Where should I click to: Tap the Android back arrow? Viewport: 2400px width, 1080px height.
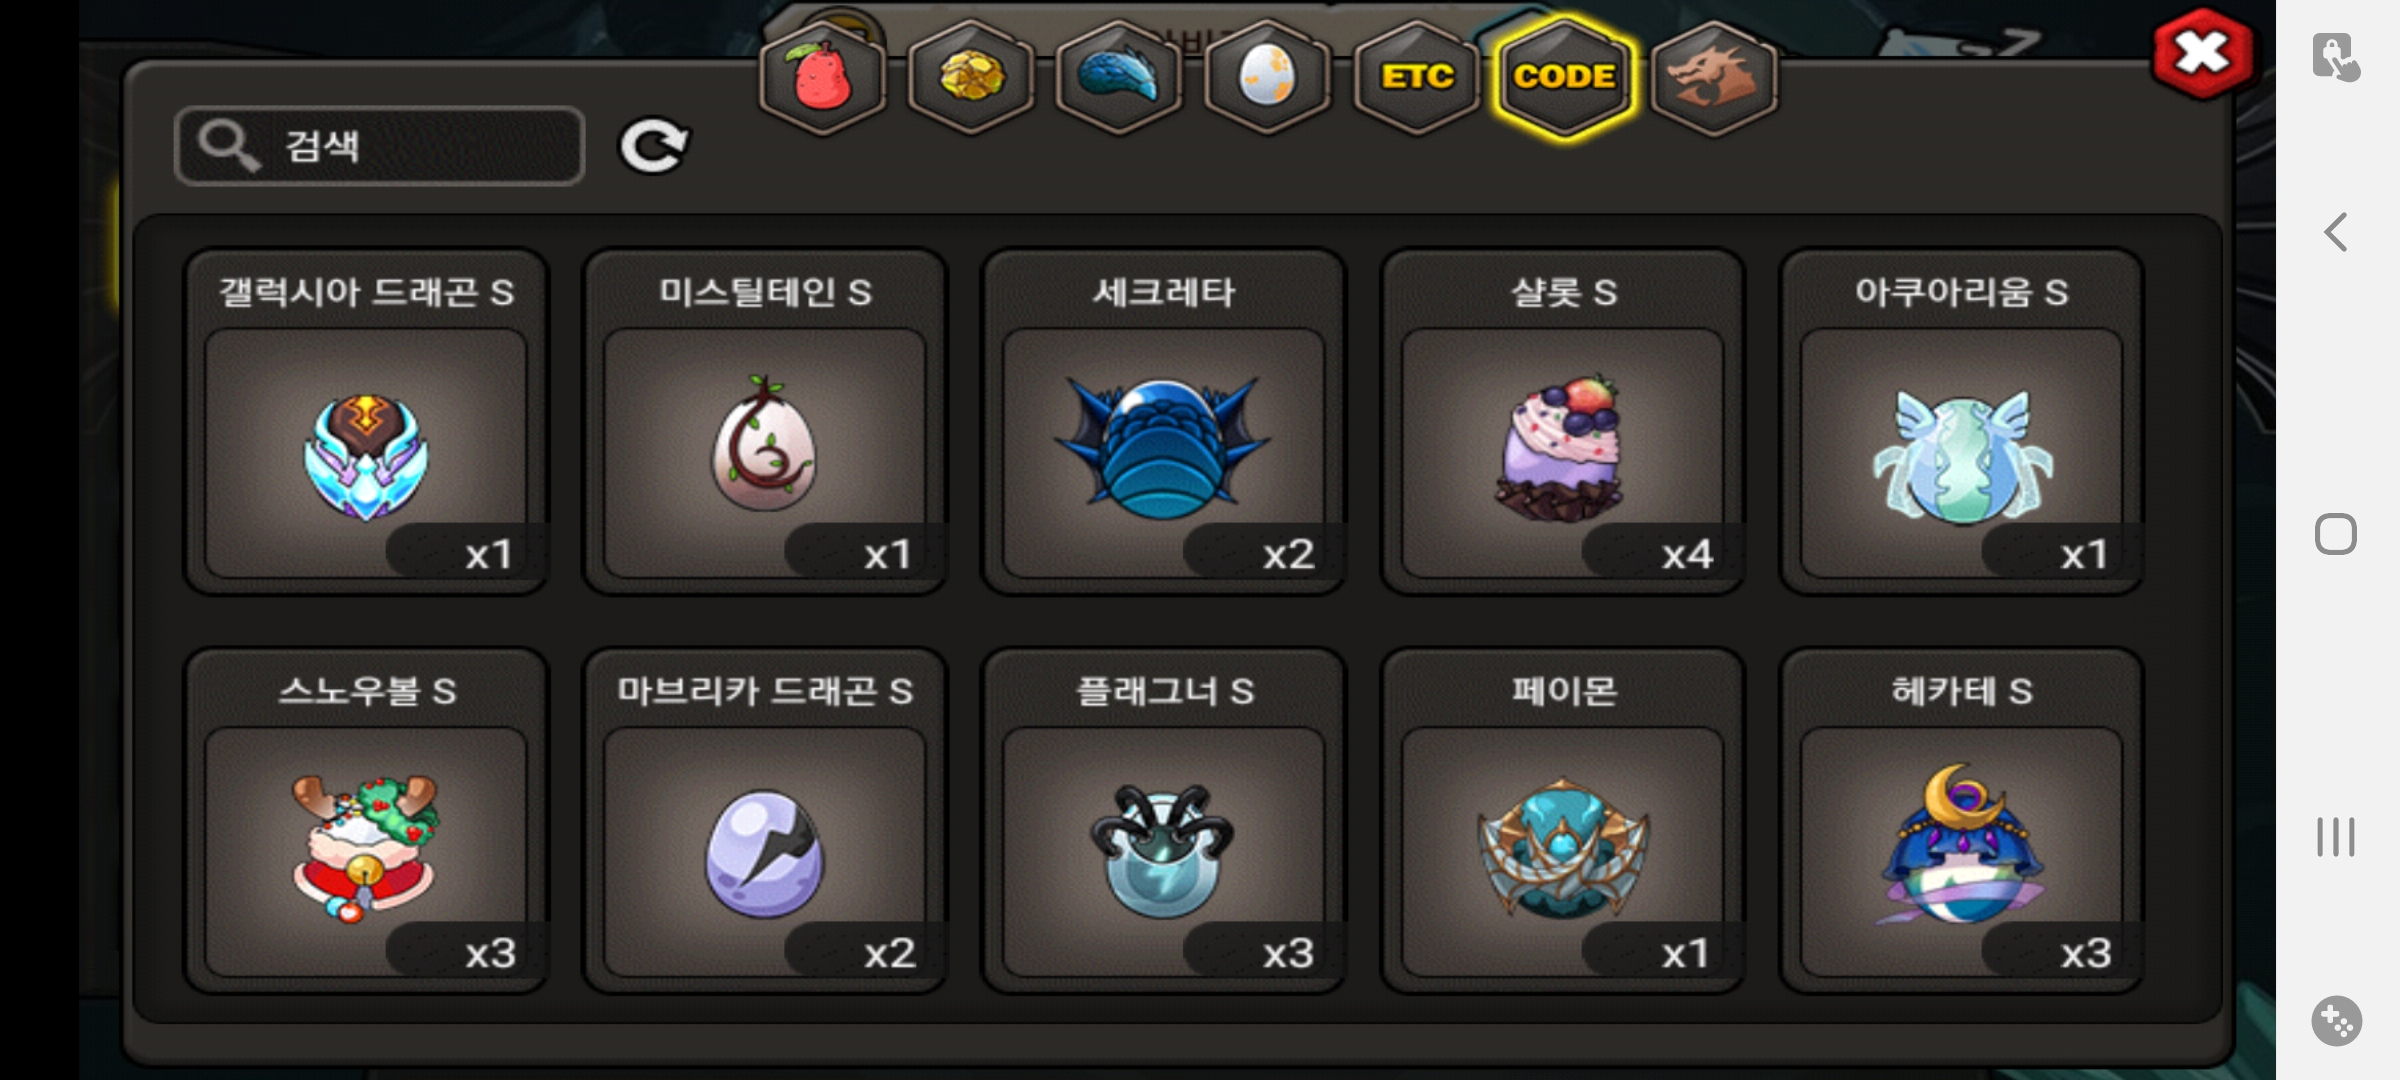point(2336,233)
